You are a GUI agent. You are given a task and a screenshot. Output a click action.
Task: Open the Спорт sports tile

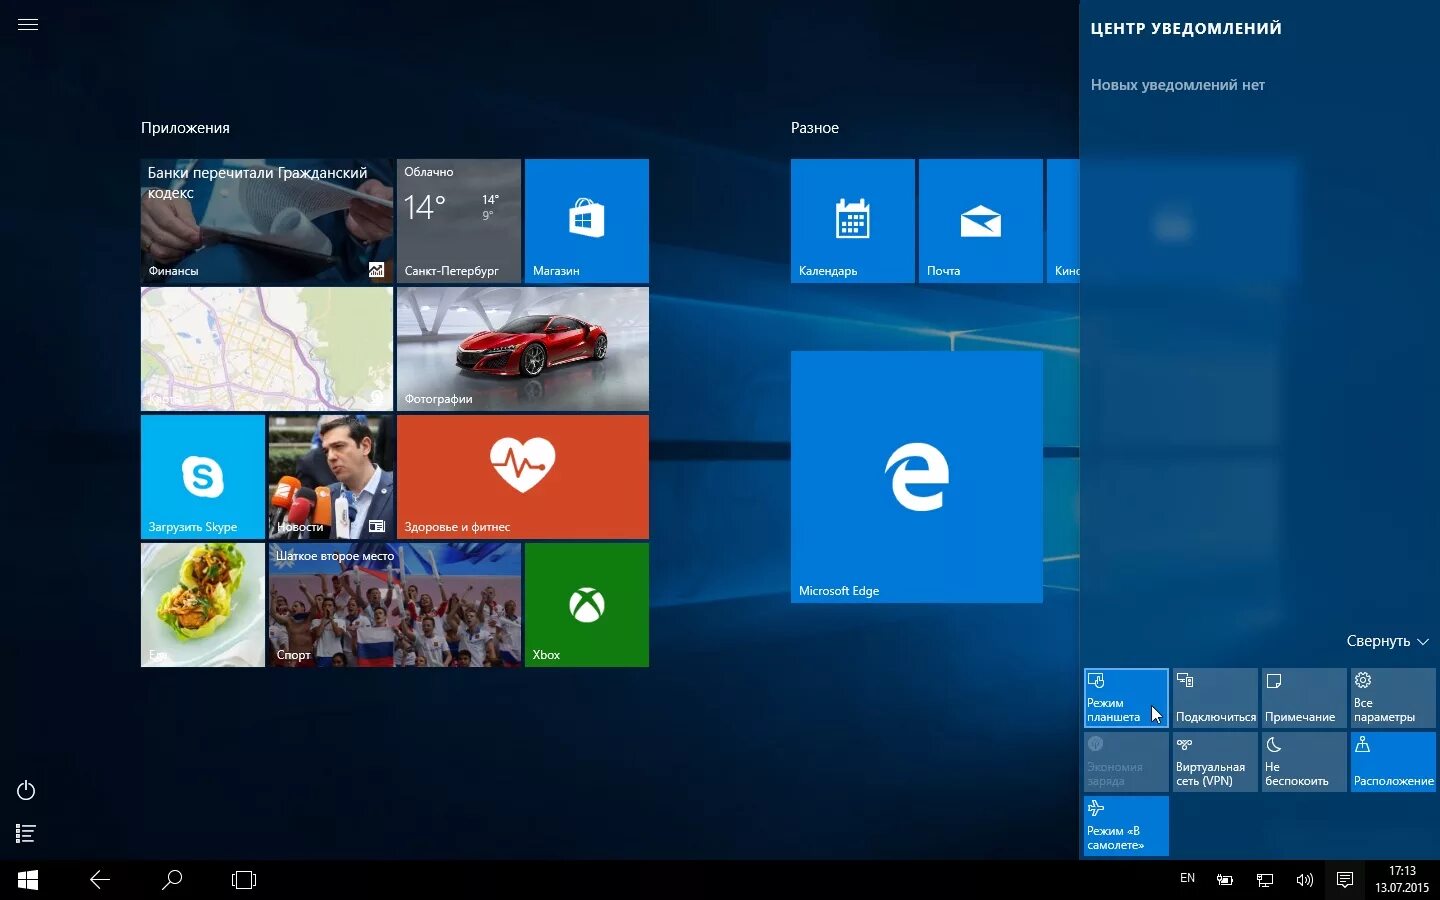point(395,605)
